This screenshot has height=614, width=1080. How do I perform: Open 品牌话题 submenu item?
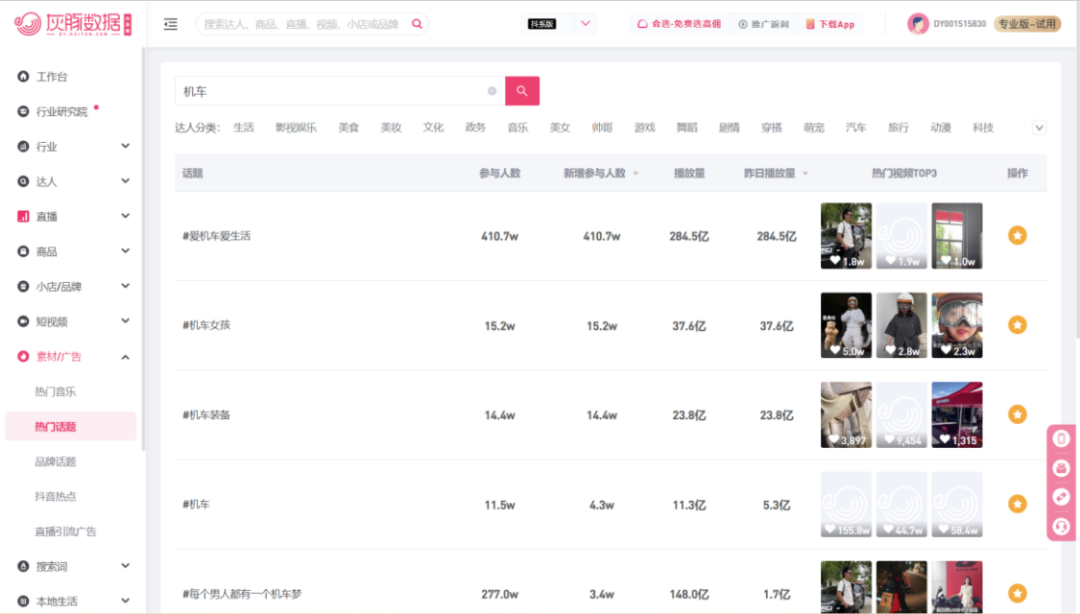(x=55, y=462)
